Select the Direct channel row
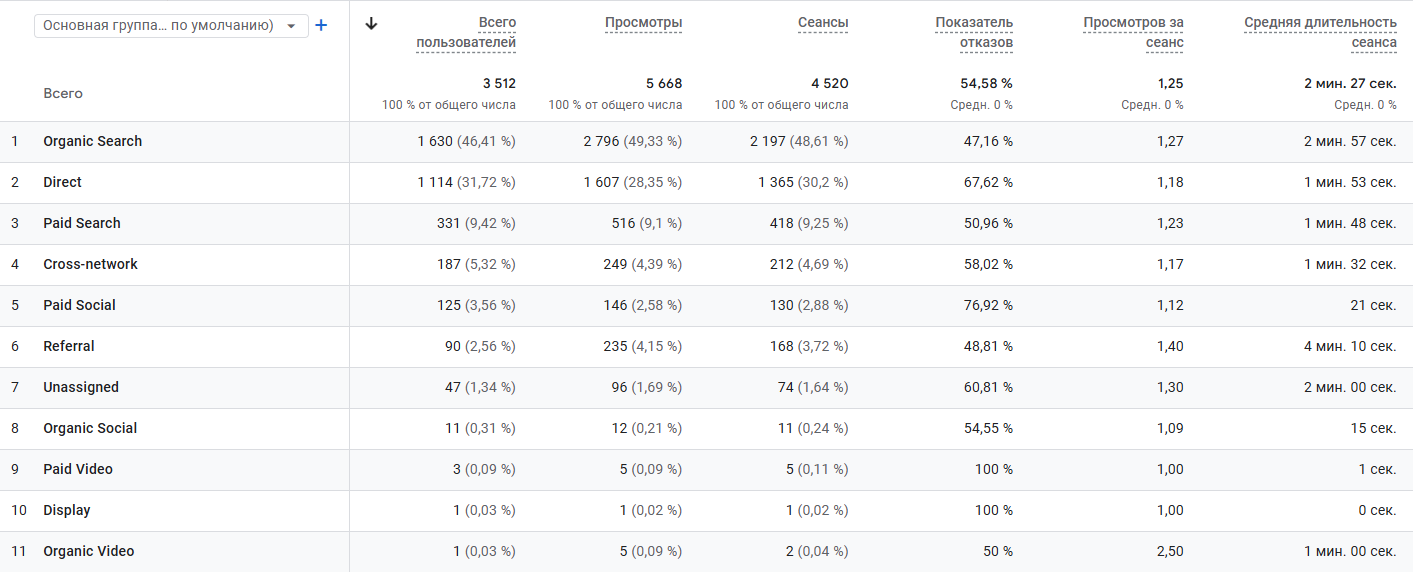 point(63,183)
